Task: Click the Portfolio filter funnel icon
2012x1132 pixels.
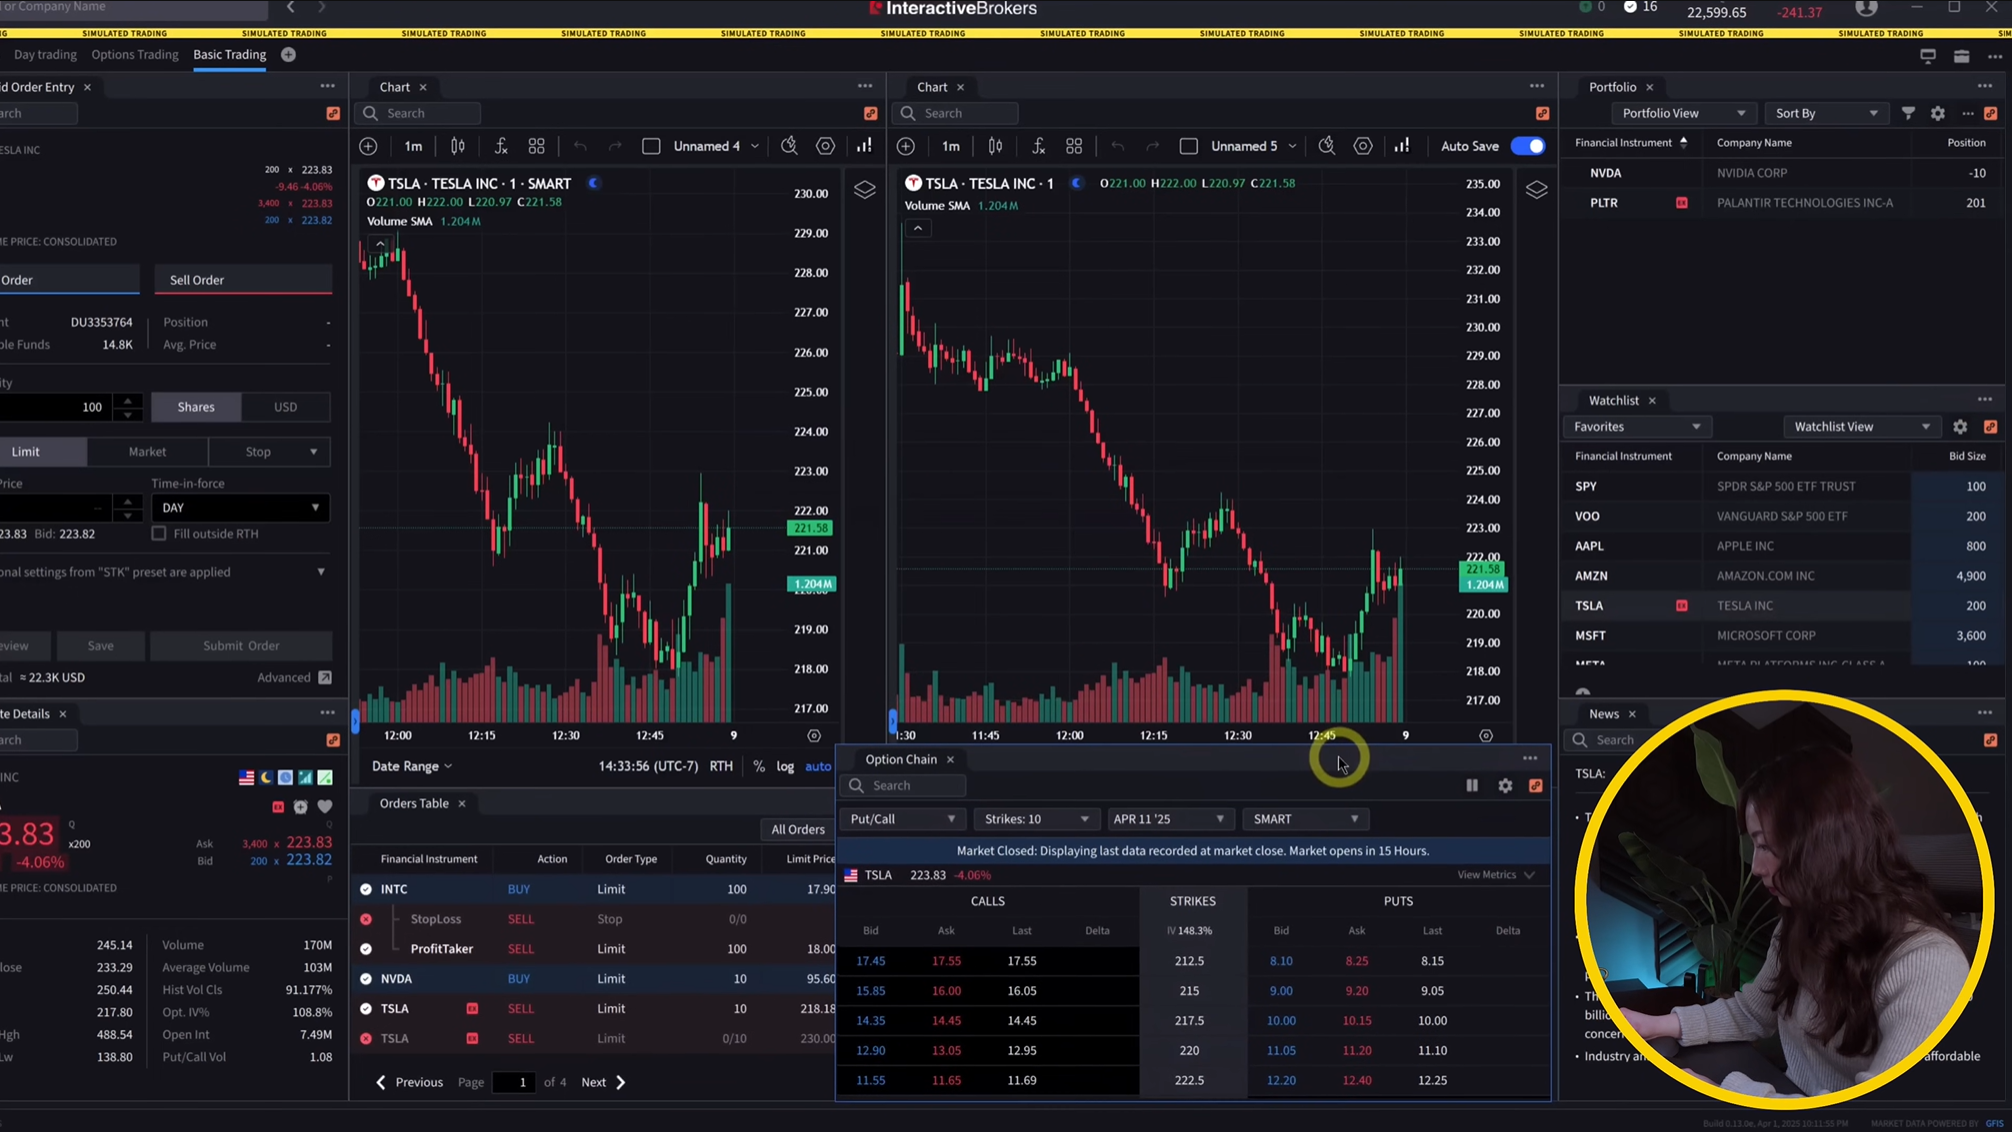Action: tap(1908, 113)
